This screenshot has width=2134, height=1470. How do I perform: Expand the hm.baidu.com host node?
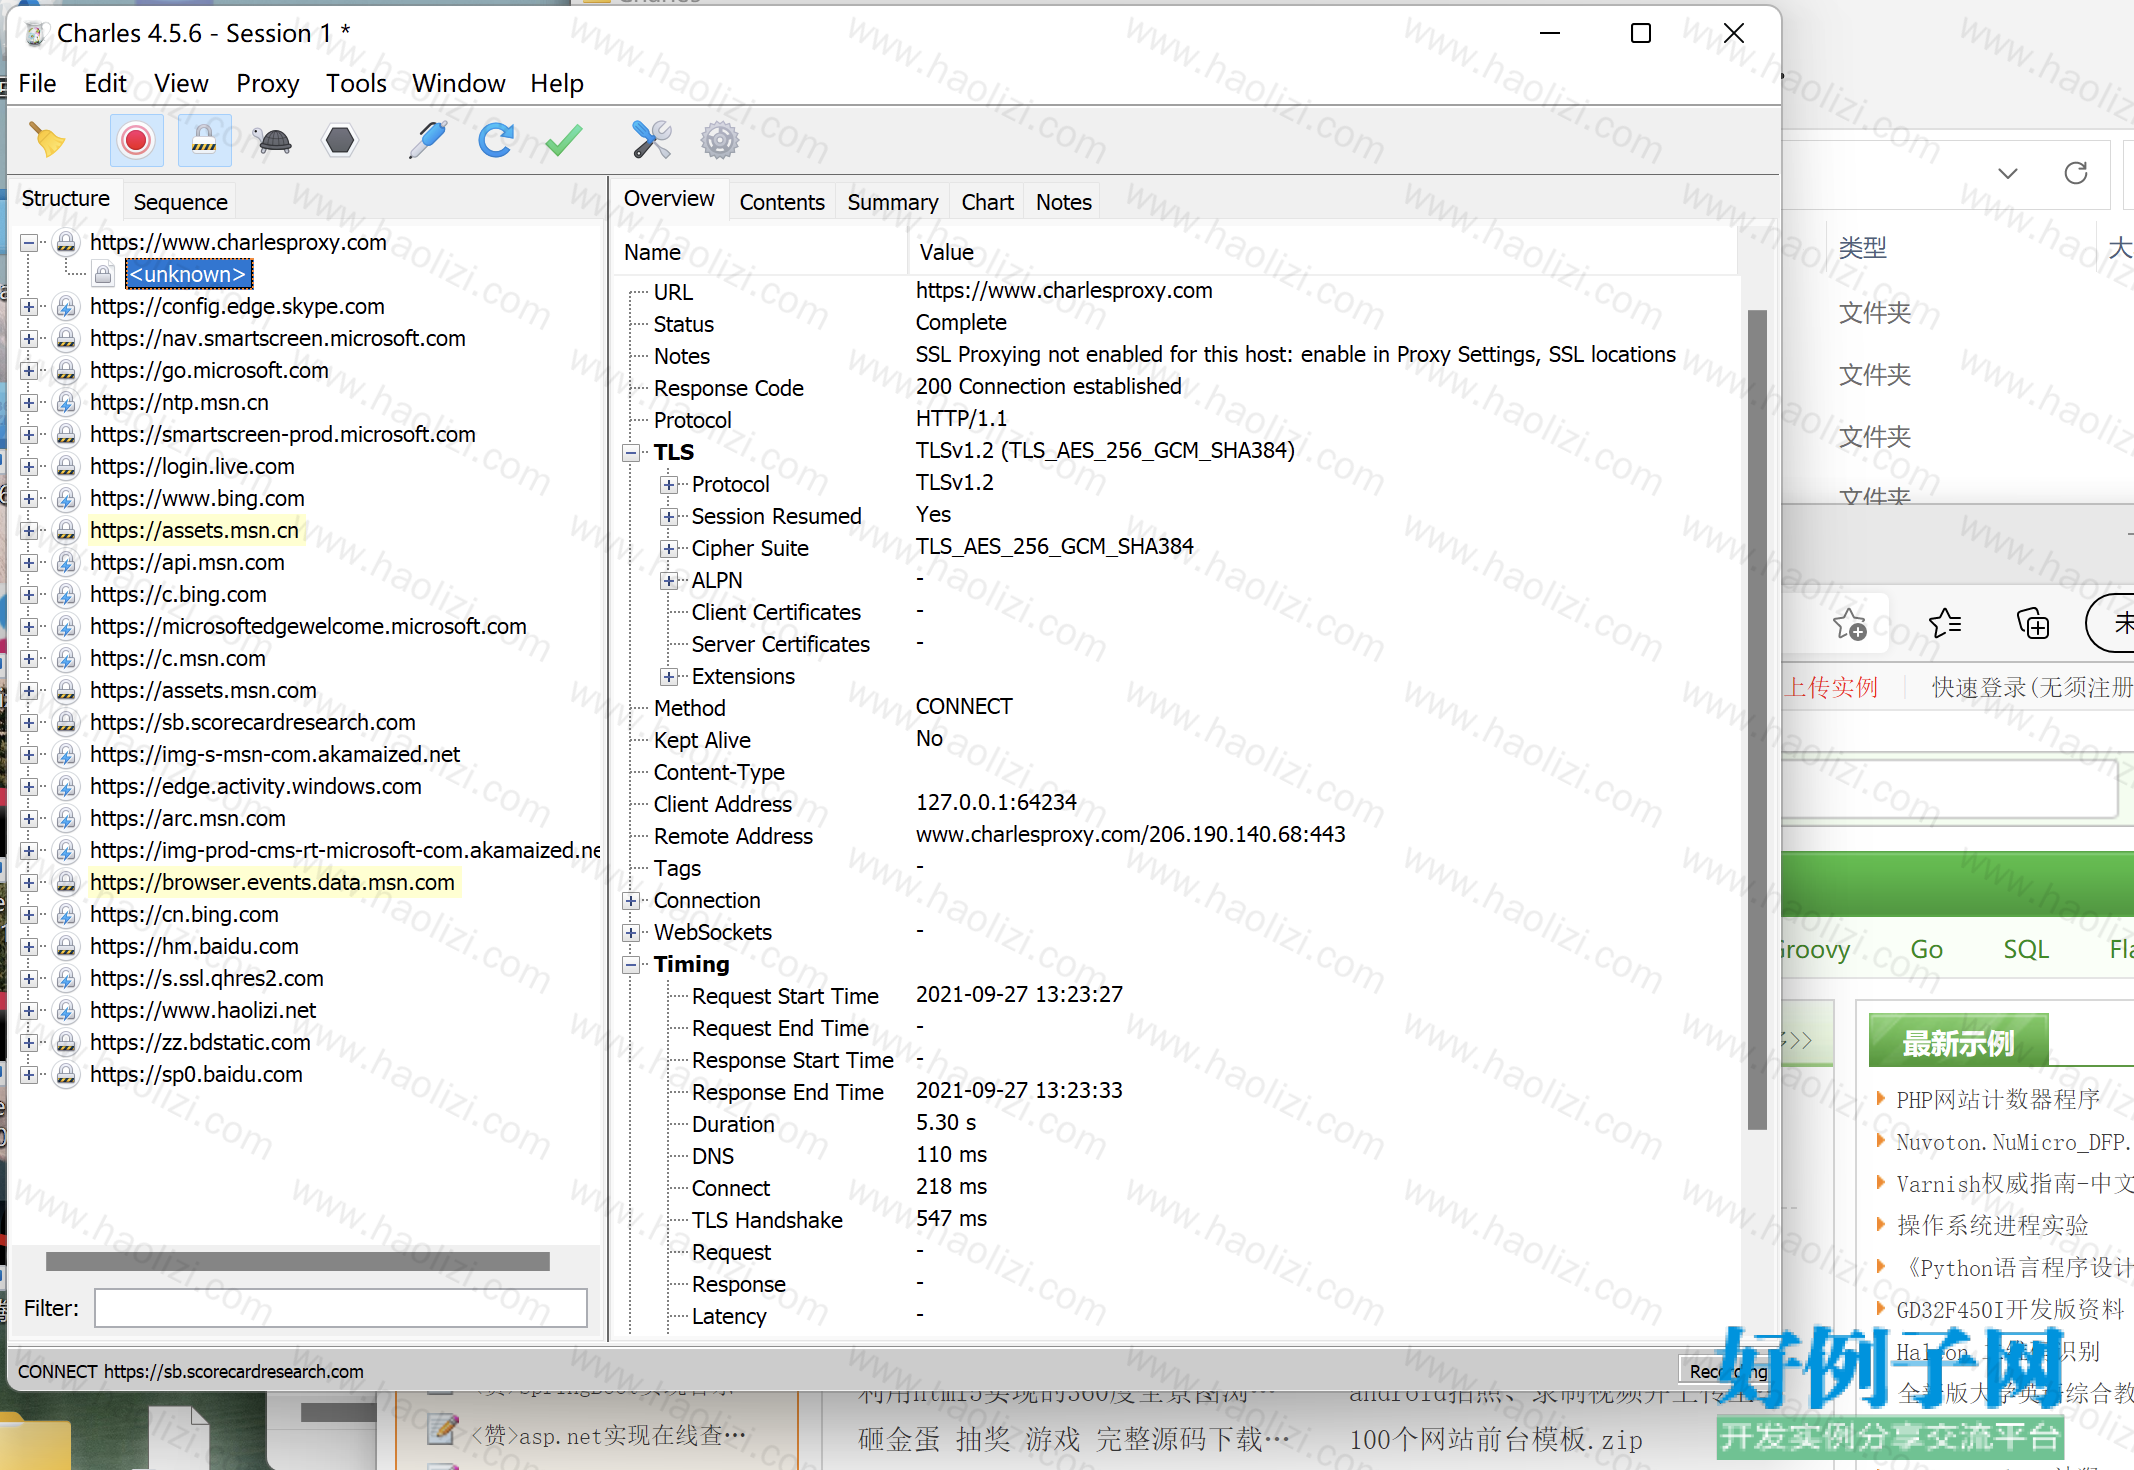pyautogui.click(x=29, y=947)
